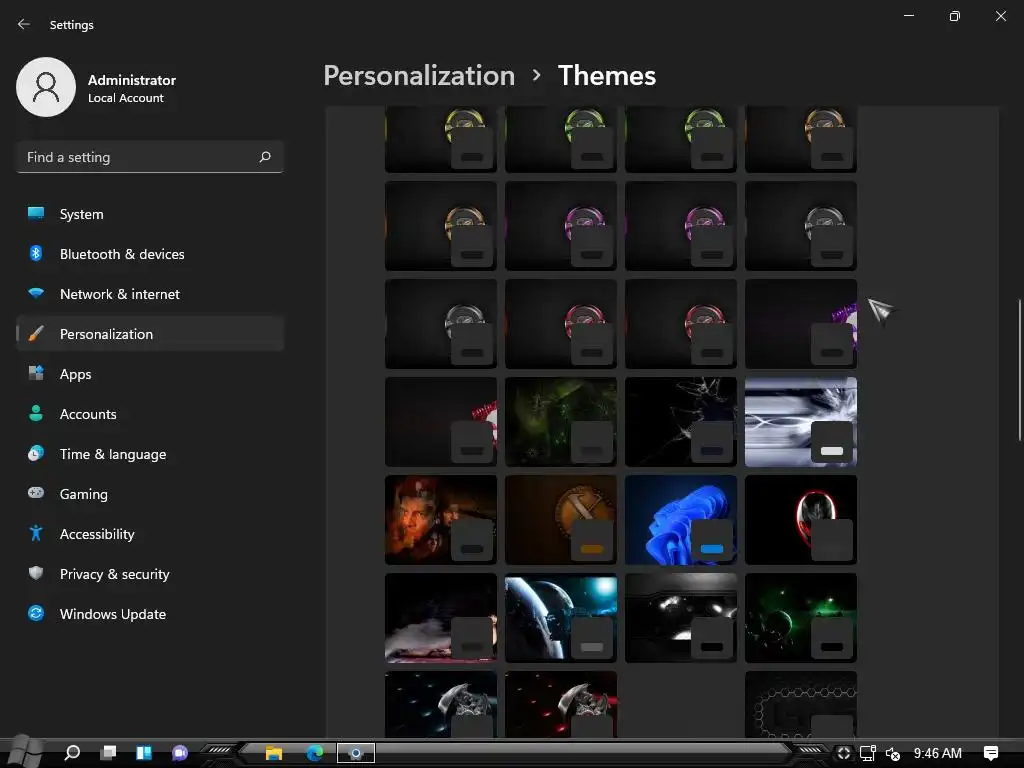Launch Microsoft Edge from the taskbar
This screenshot has height=768, width=1024.
(x=315, y=753)
